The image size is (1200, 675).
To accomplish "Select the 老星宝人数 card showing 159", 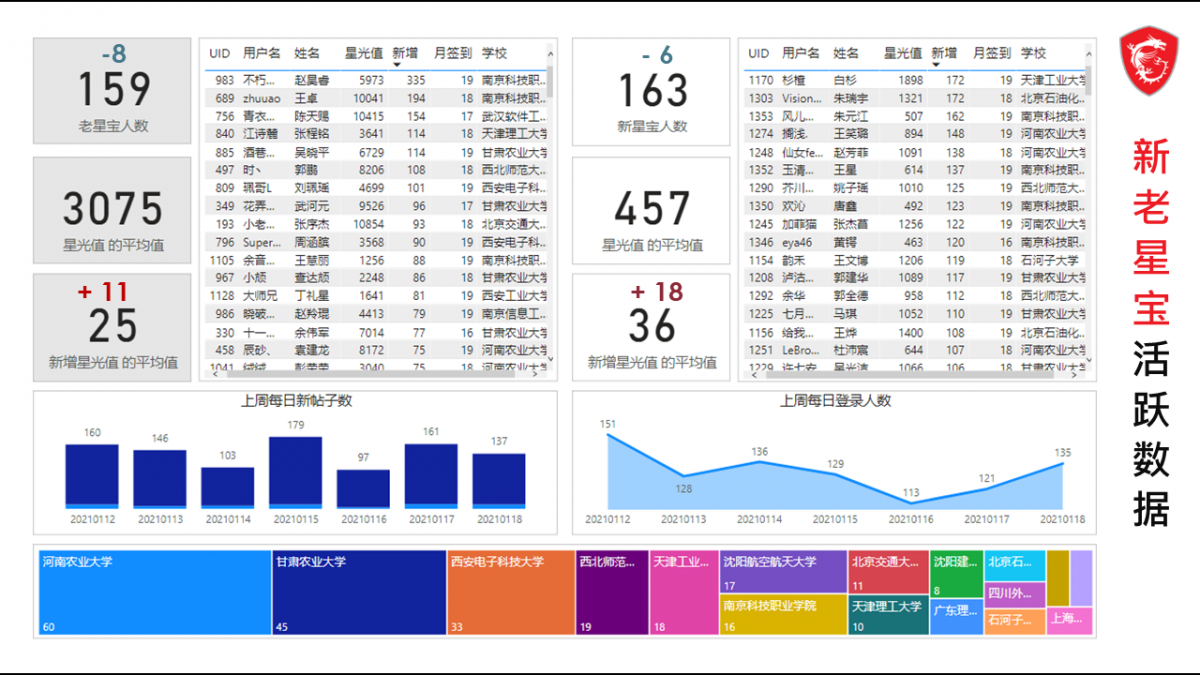I will 112,91.
